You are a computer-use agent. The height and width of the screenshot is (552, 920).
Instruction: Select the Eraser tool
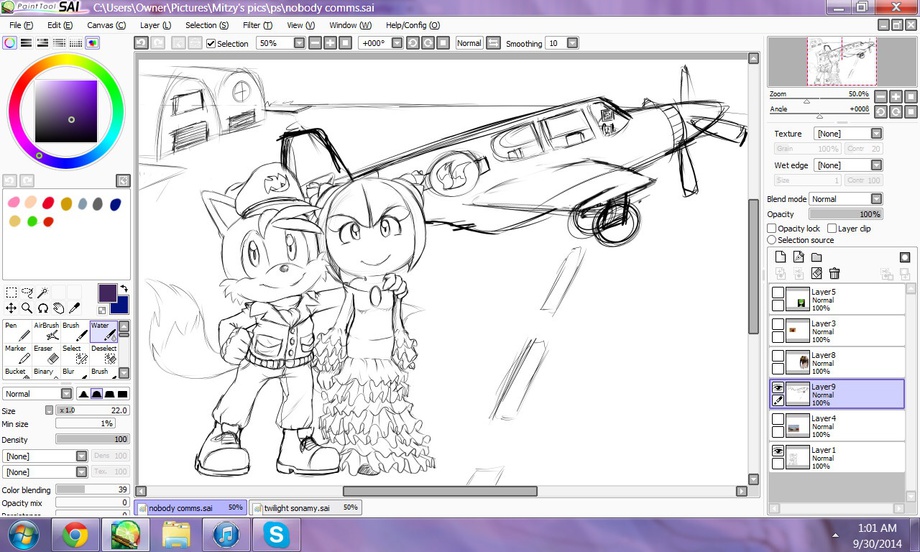tap(46, 355)
